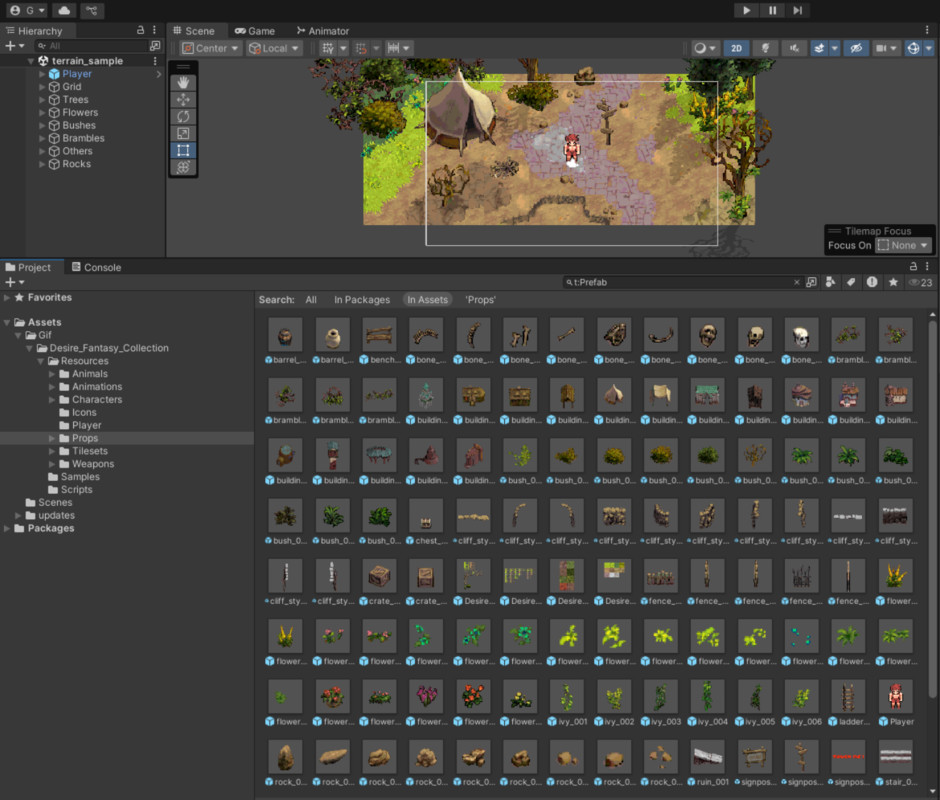Select the Scale tool
Image resolution: width=940 pixels, height=800 pixels.
click(183, 133)
